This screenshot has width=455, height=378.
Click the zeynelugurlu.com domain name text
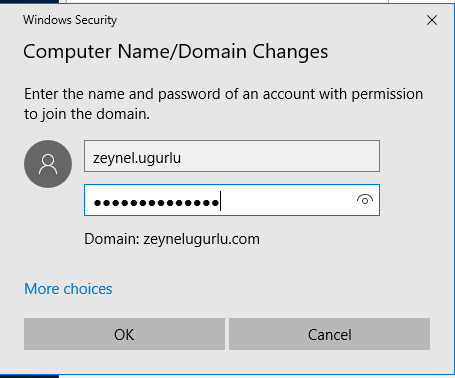coord(201,239)
